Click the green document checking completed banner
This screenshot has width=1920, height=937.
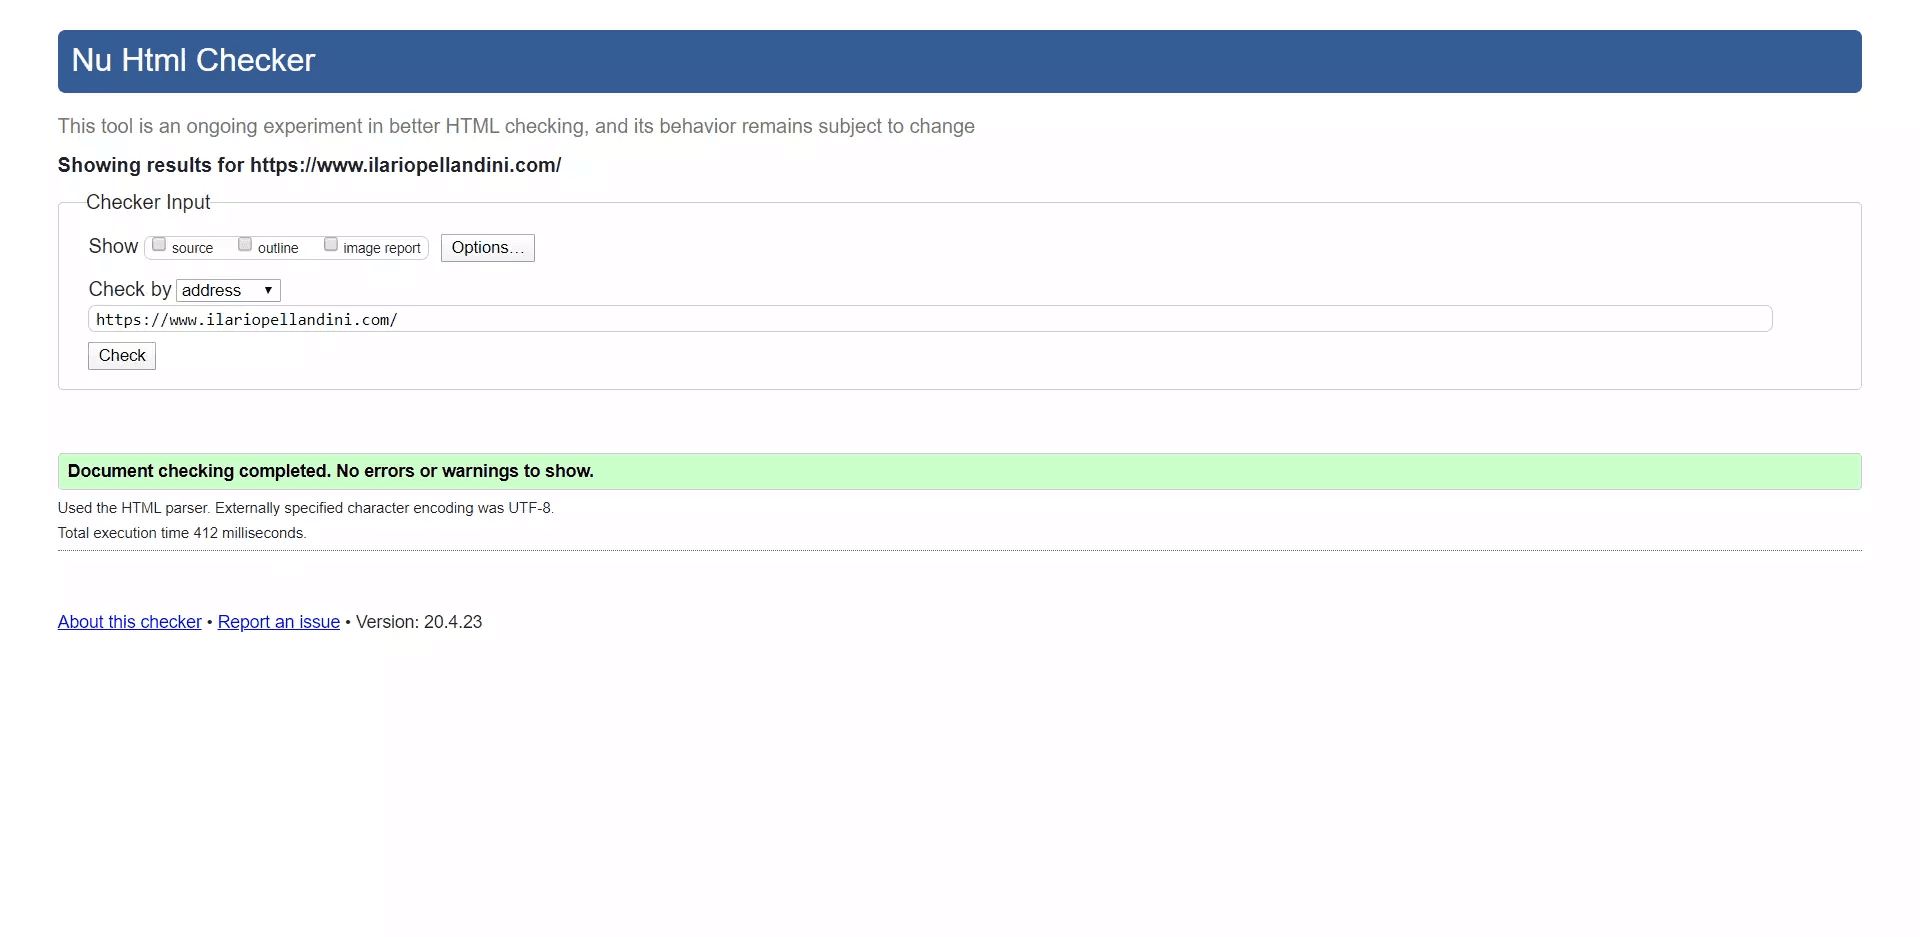point(958,471)
